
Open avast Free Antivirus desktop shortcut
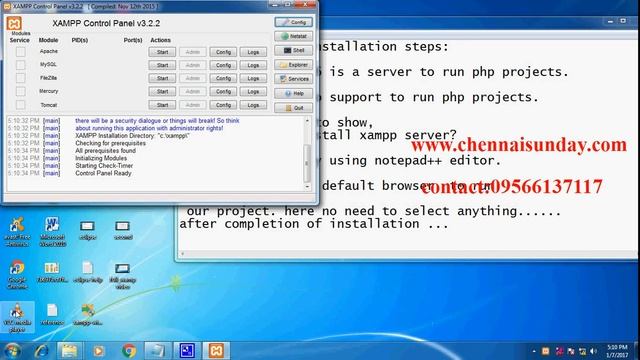[17, 232]
